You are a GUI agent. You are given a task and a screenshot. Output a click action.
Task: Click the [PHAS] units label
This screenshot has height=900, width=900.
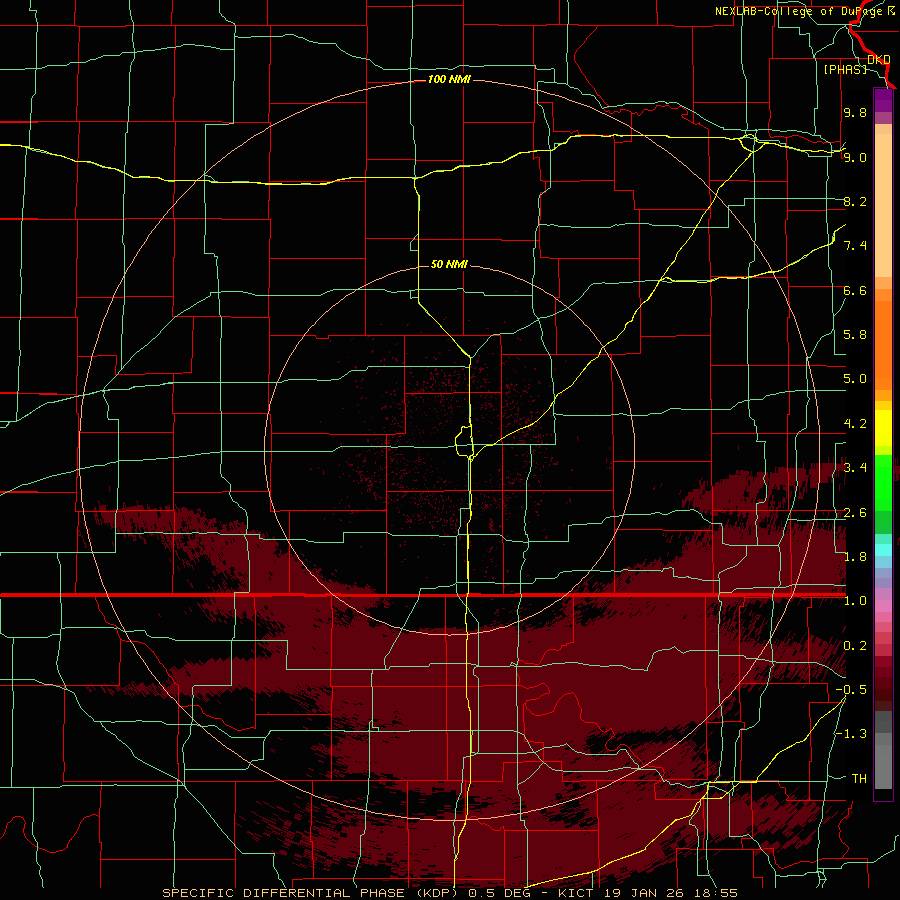[845, 69]
